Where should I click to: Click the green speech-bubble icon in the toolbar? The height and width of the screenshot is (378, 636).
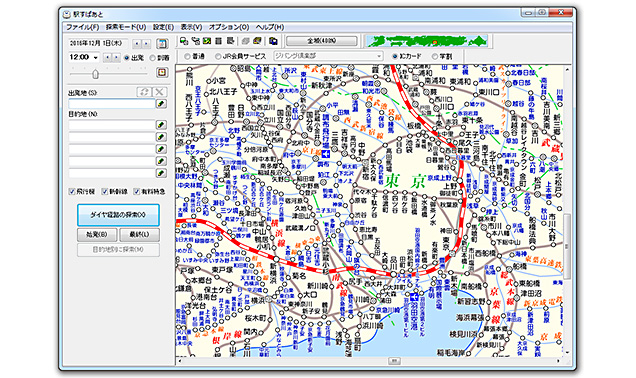click(184, 41)
